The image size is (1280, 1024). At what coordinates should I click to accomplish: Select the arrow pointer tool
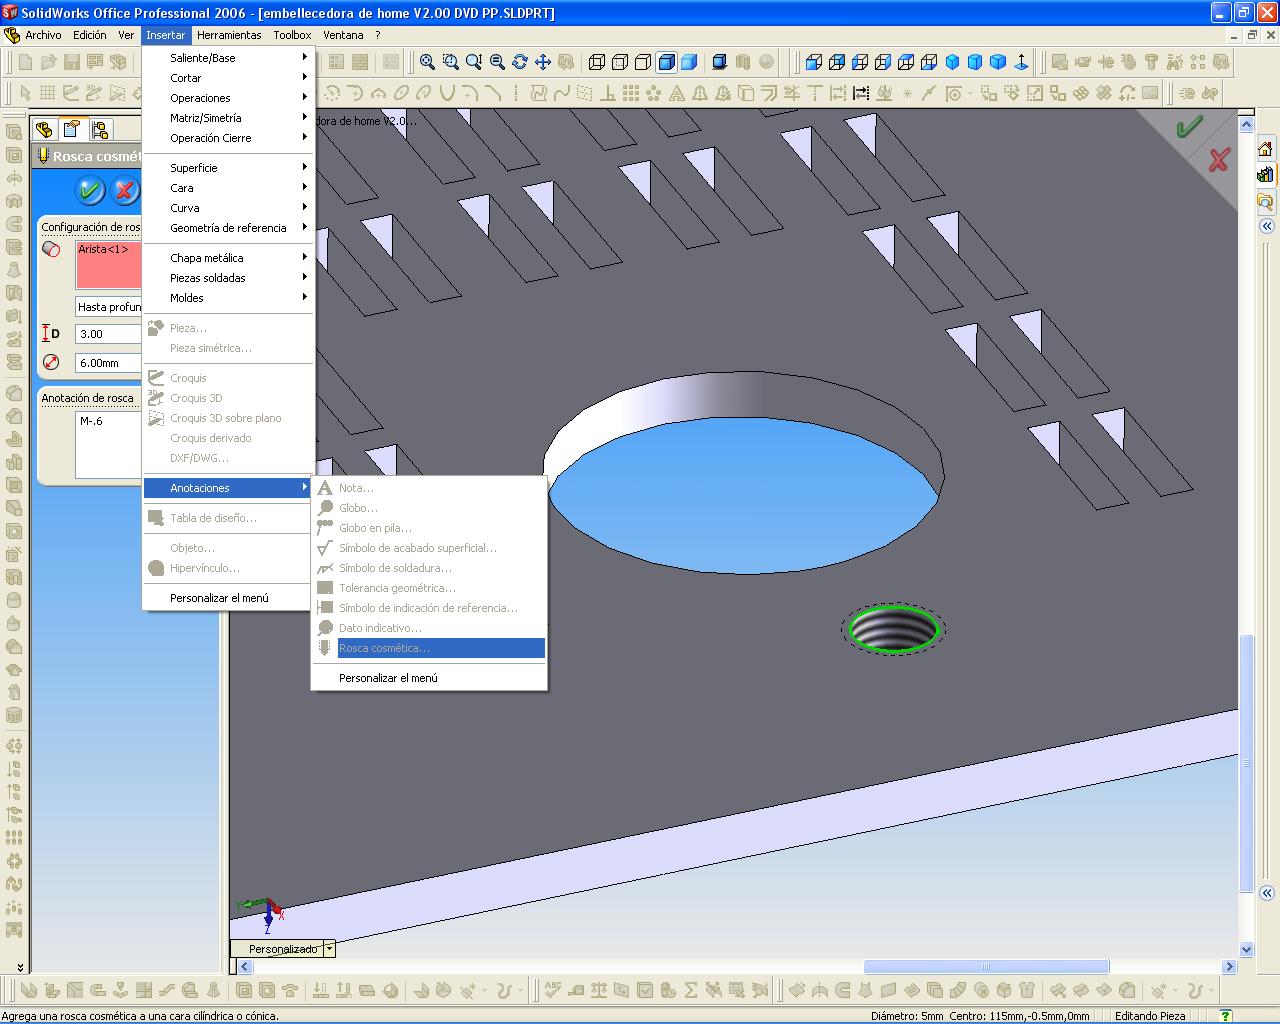coord(26,94)
